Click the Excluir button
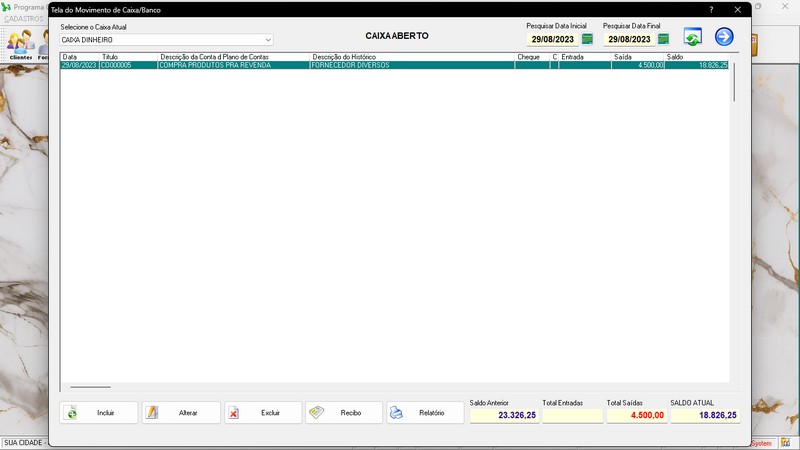Screen dimensions: 800x450 pos(263,413)
